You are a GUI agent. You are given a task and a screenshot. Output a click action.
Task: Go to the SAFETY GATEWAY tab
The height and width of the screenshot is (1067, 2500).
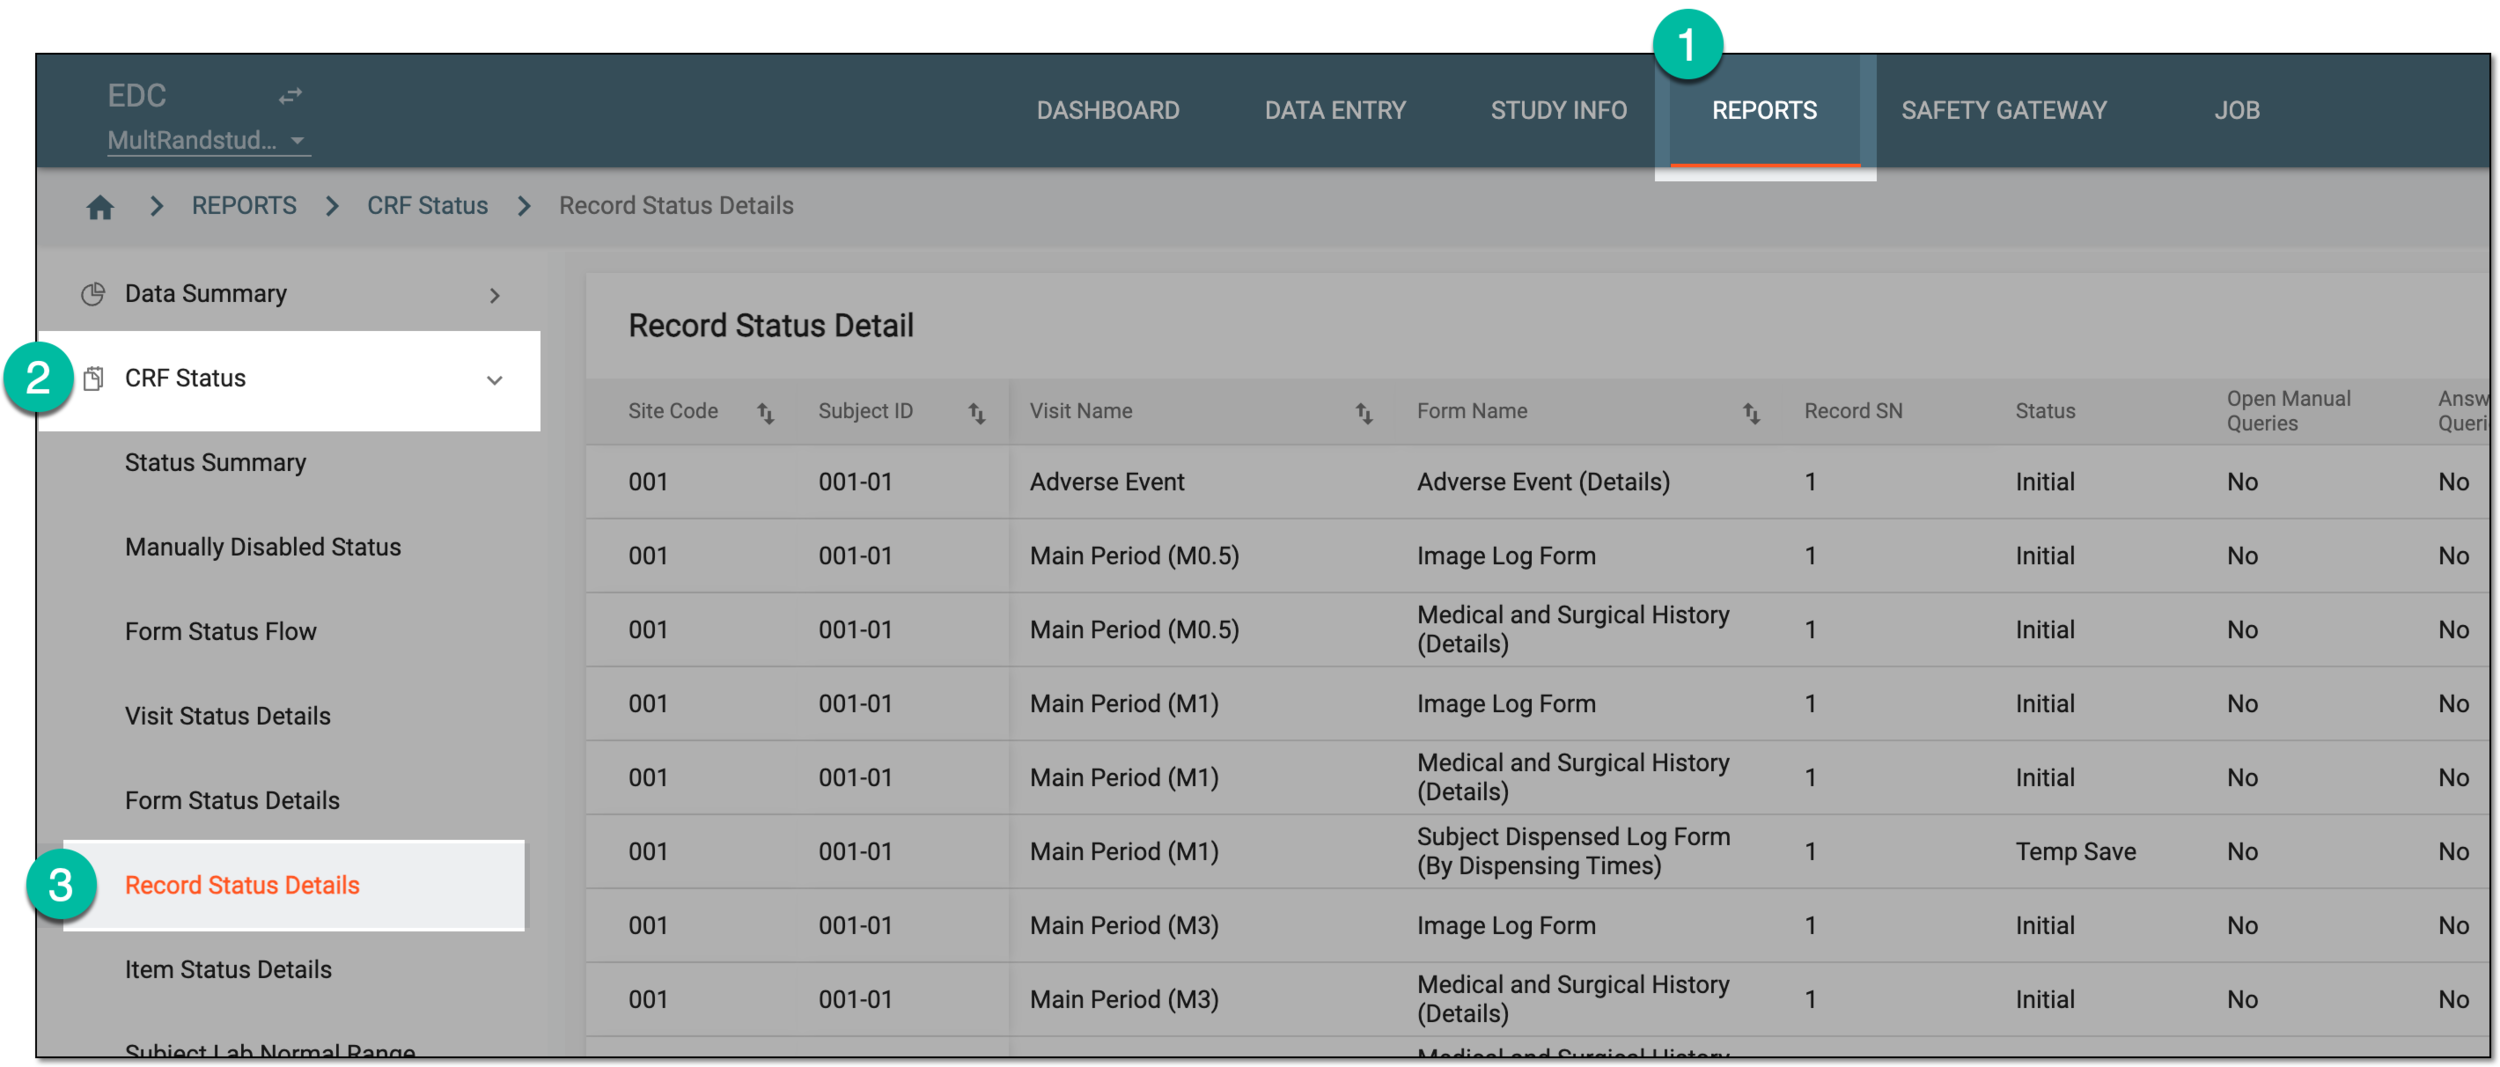click(x=2004, y=110)
